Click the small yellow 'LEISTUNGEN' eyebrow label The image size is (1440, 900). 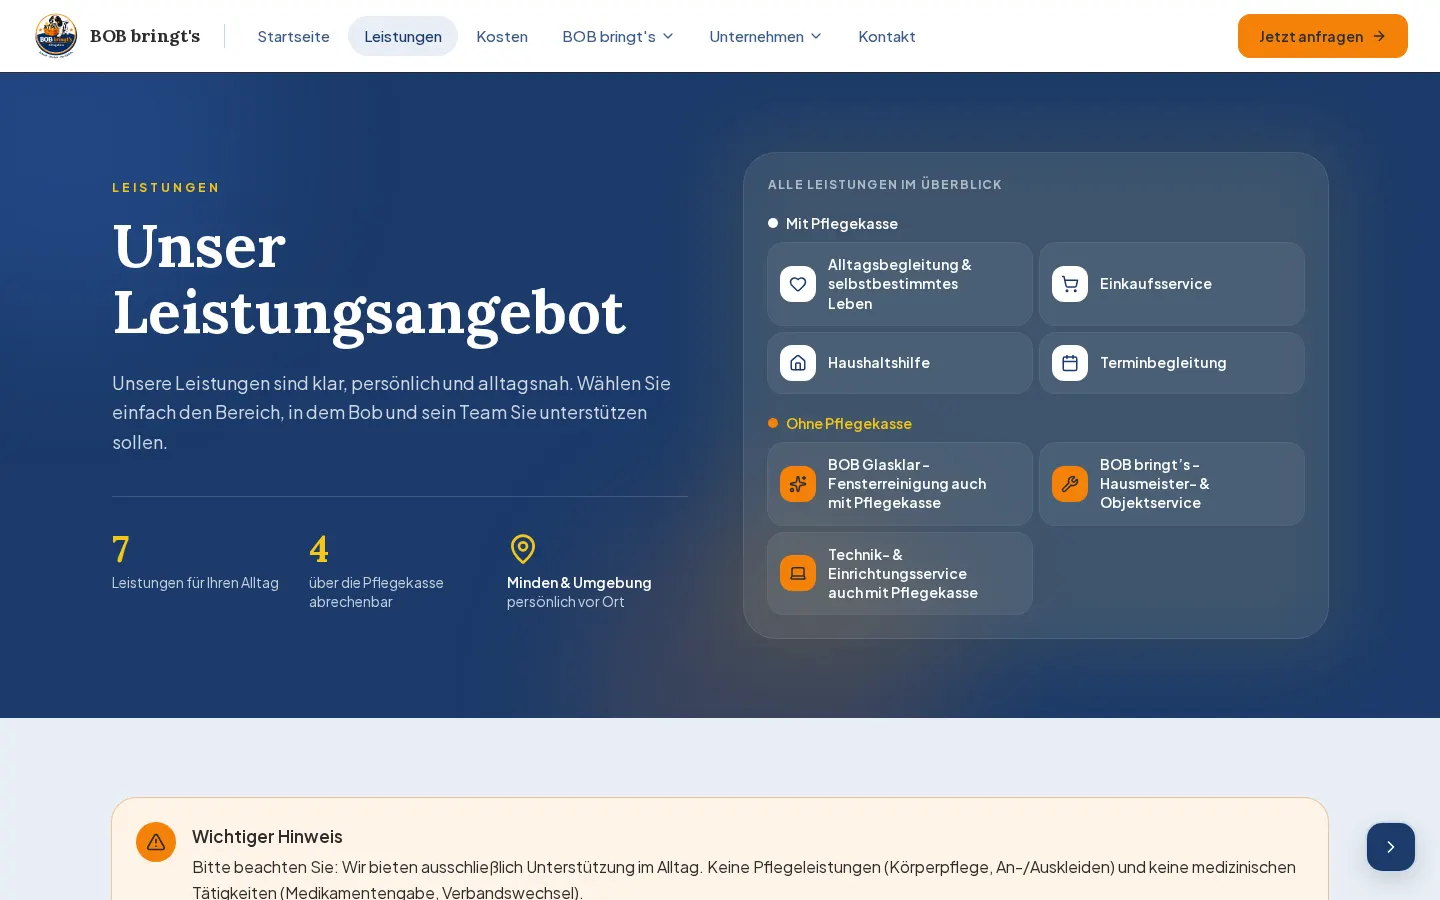coord(166,187)
